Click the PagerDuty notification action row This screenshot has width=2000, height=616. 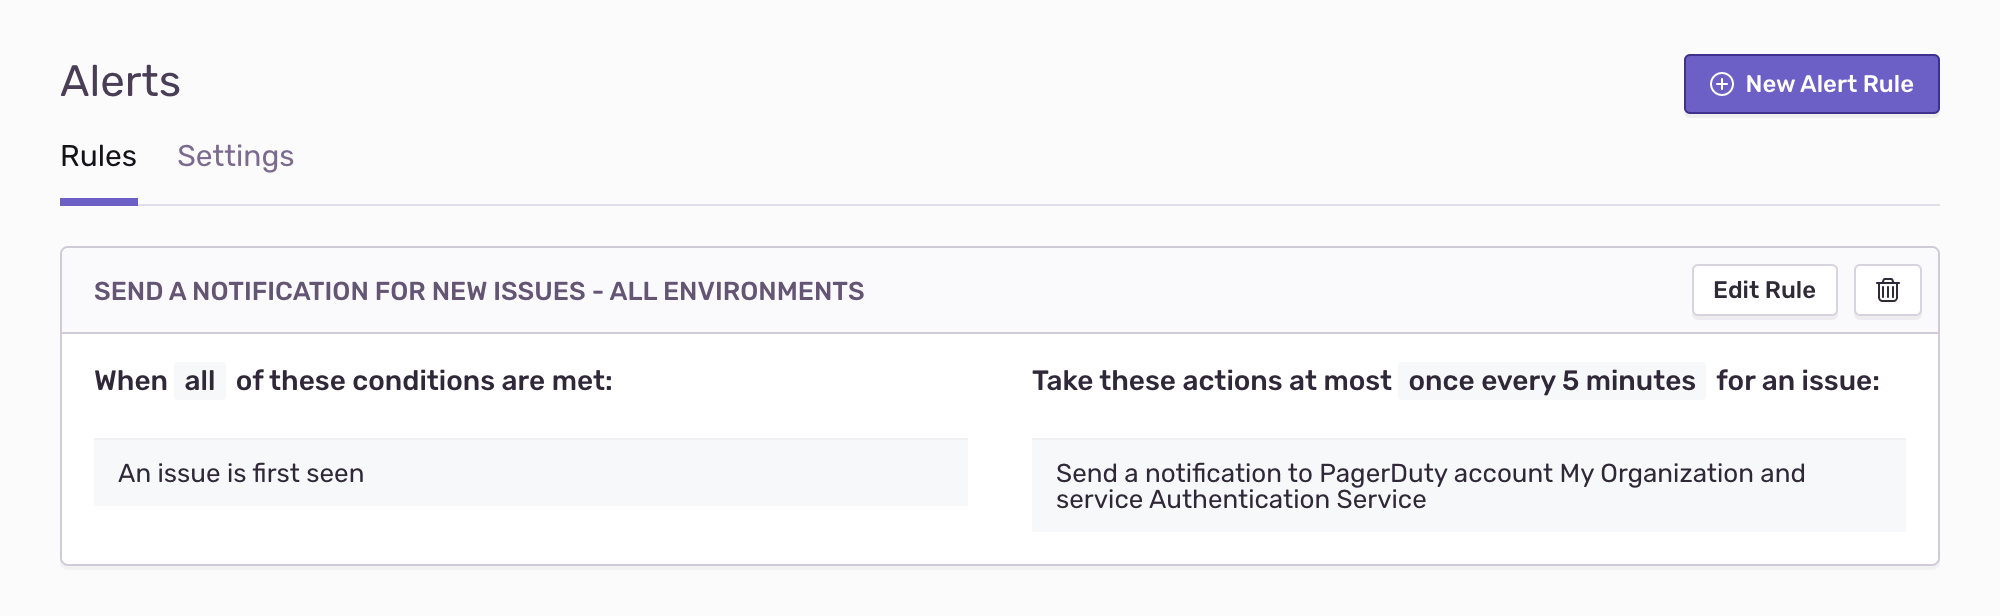pos(1469,486)
